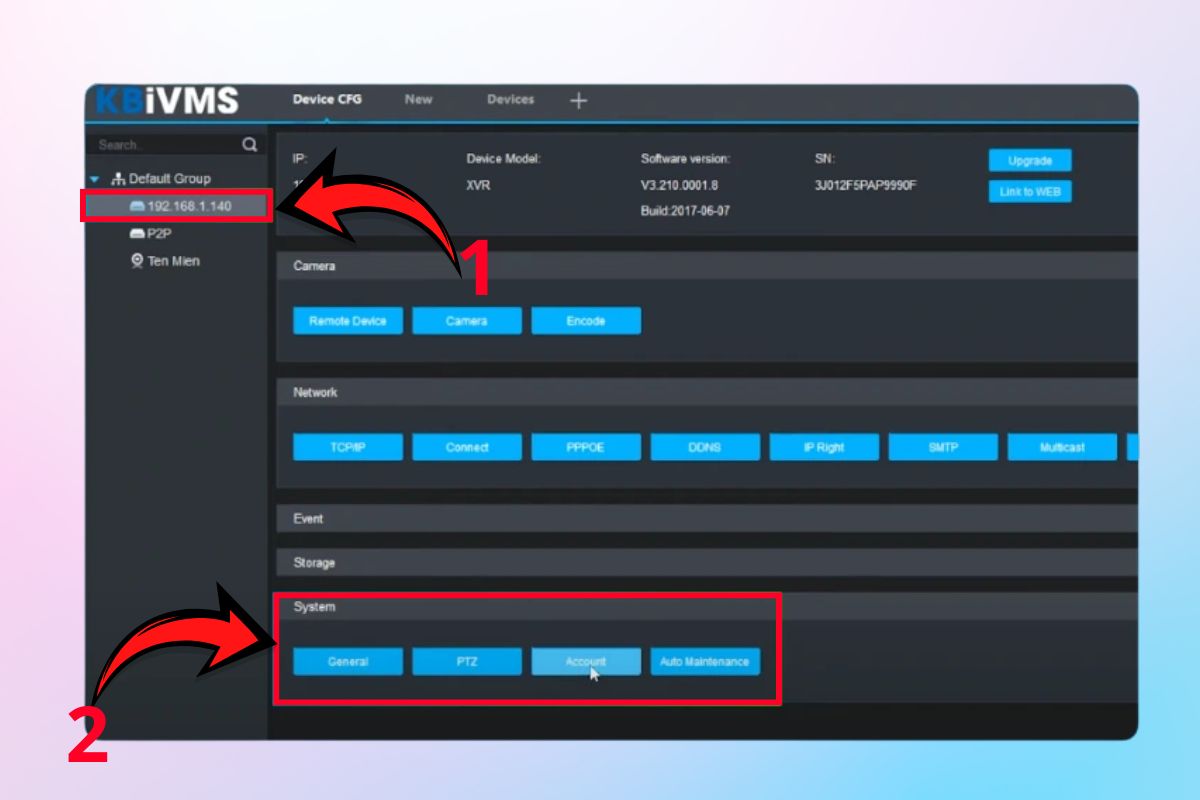Click the KBiVMS logo

(168, 100)
